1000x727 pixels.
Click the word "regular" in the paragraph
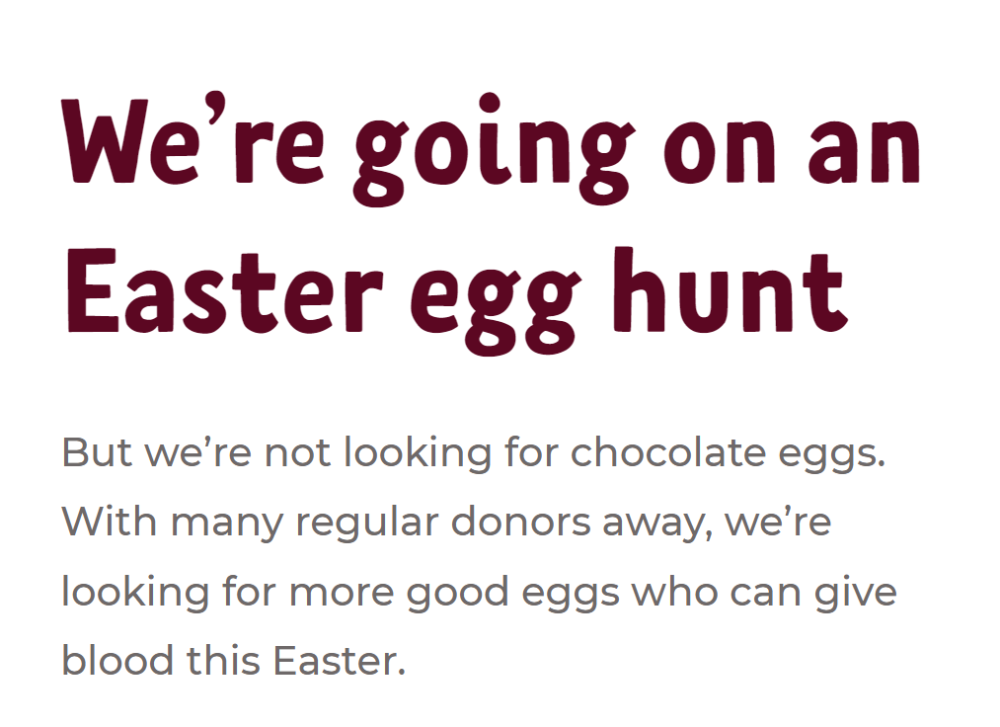pos(367,524)
